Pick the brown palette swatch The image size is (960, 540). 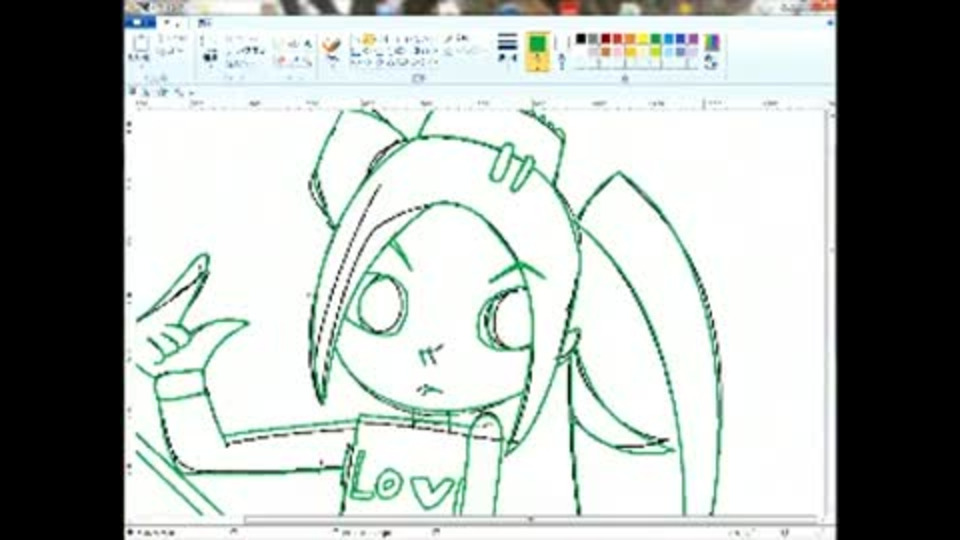(x=606, y=52)
